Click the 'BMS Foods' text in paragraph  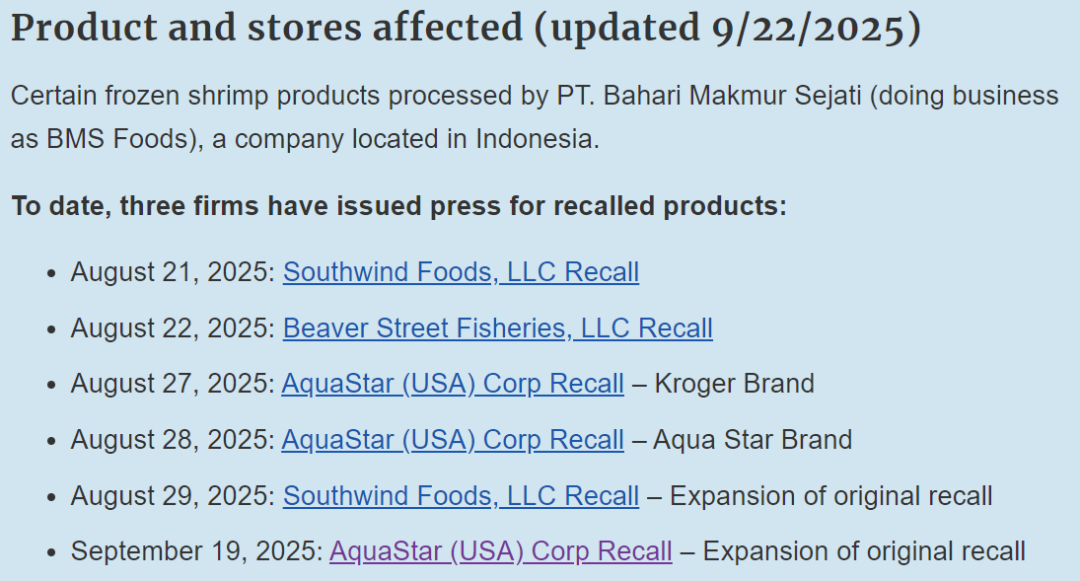click(x=117, y=139)
